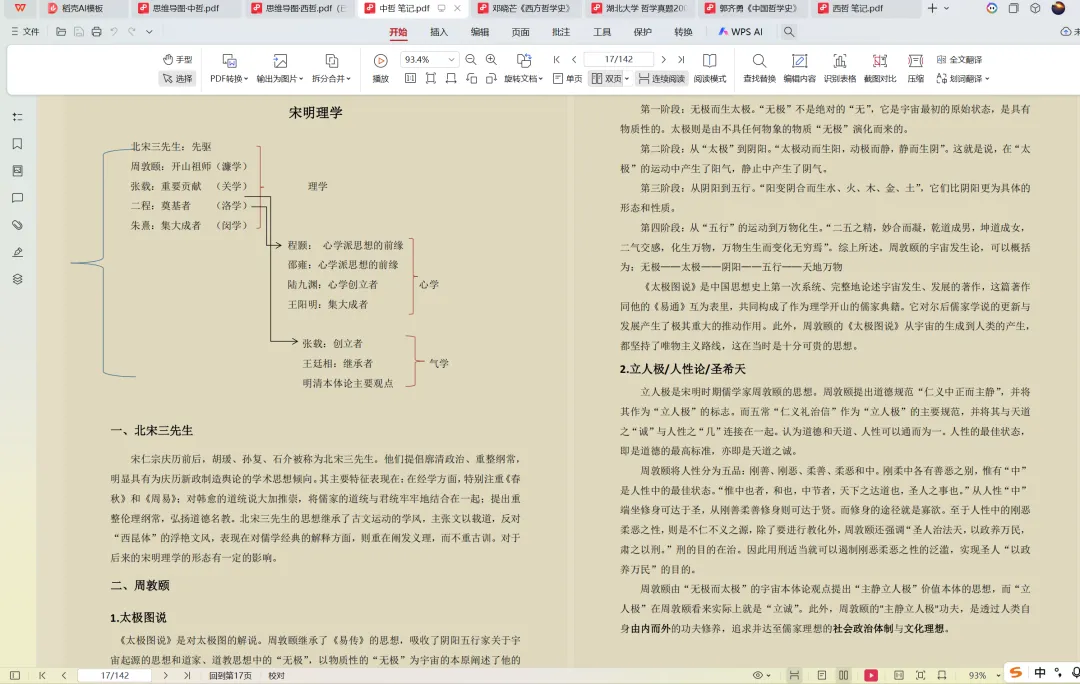
Task: Switch to the 西哲 笔记.pdf tab
Action: 857,8
